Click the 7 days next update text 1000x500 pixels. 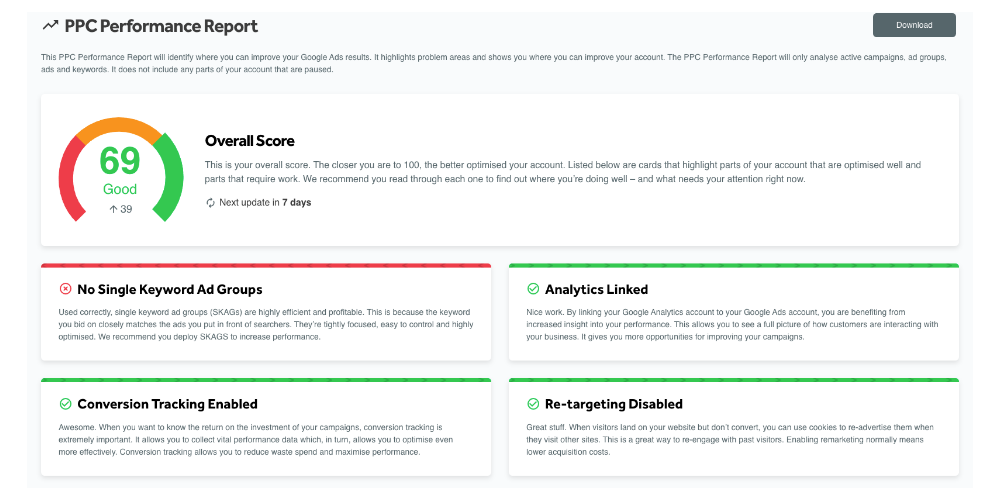point(297,203)
